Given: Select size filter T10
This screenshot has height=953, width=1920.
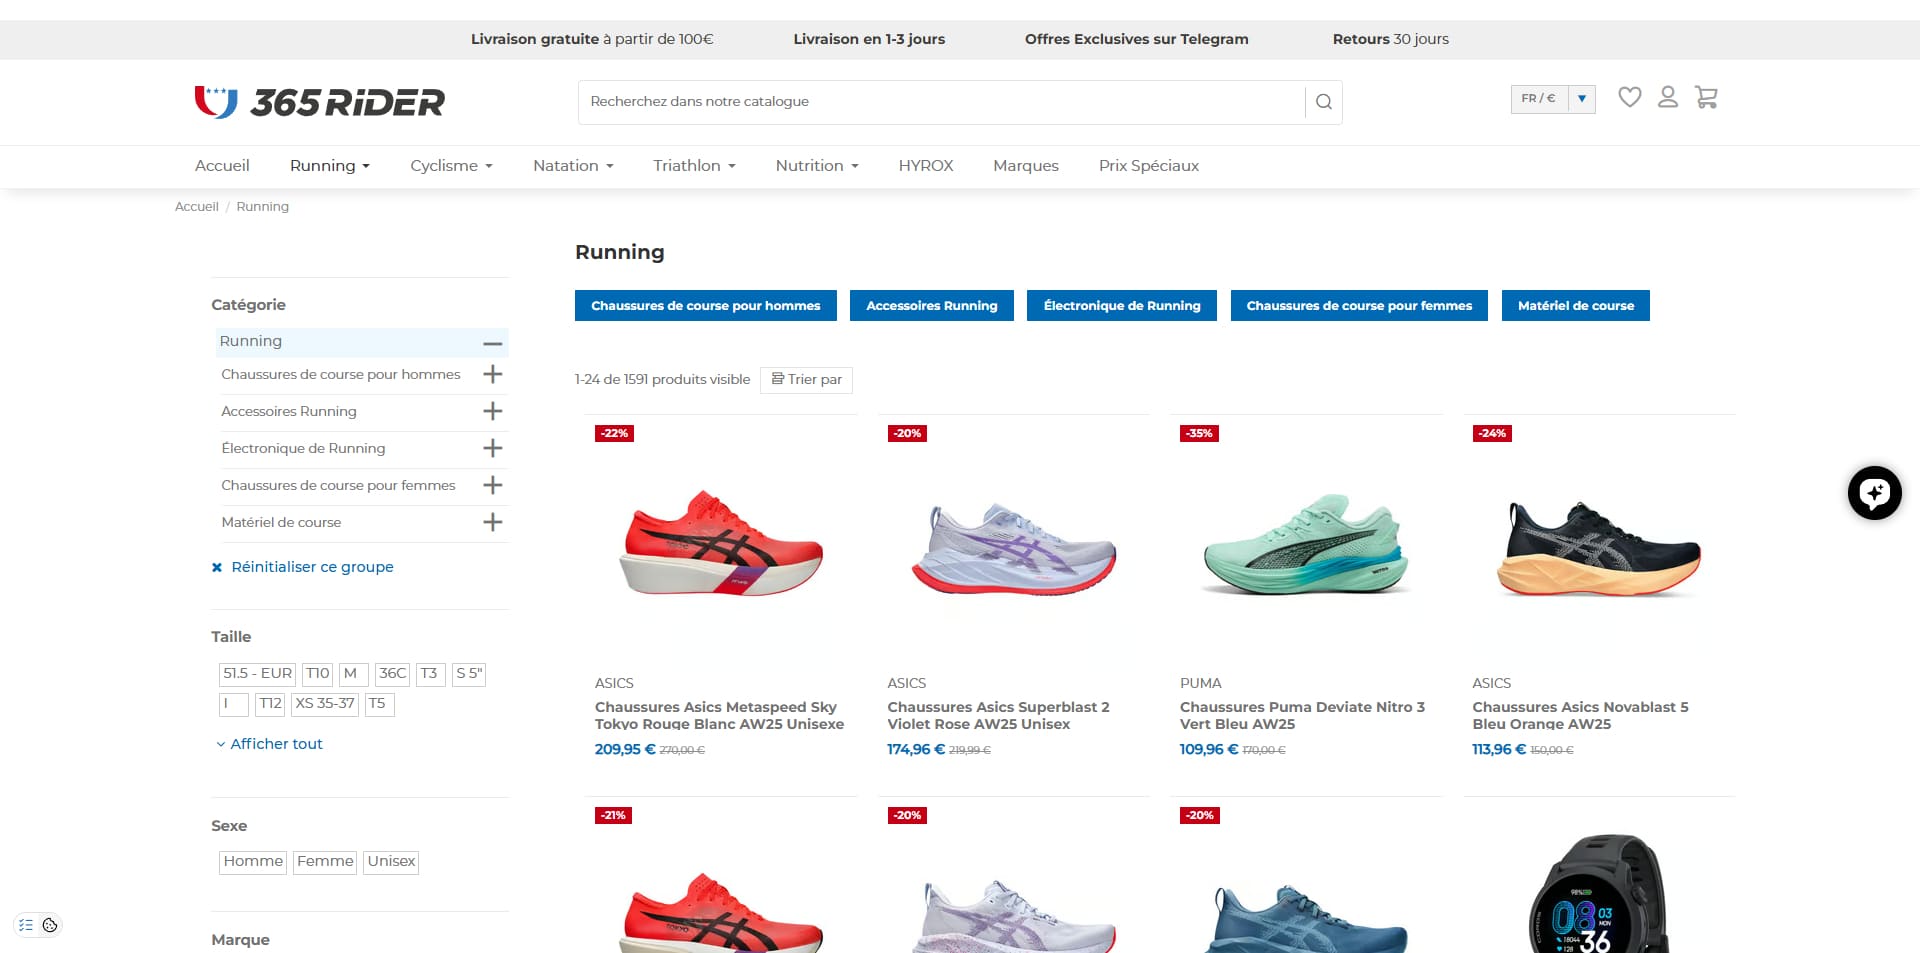Looking at the screenshot, I should (x=318, y=674).
